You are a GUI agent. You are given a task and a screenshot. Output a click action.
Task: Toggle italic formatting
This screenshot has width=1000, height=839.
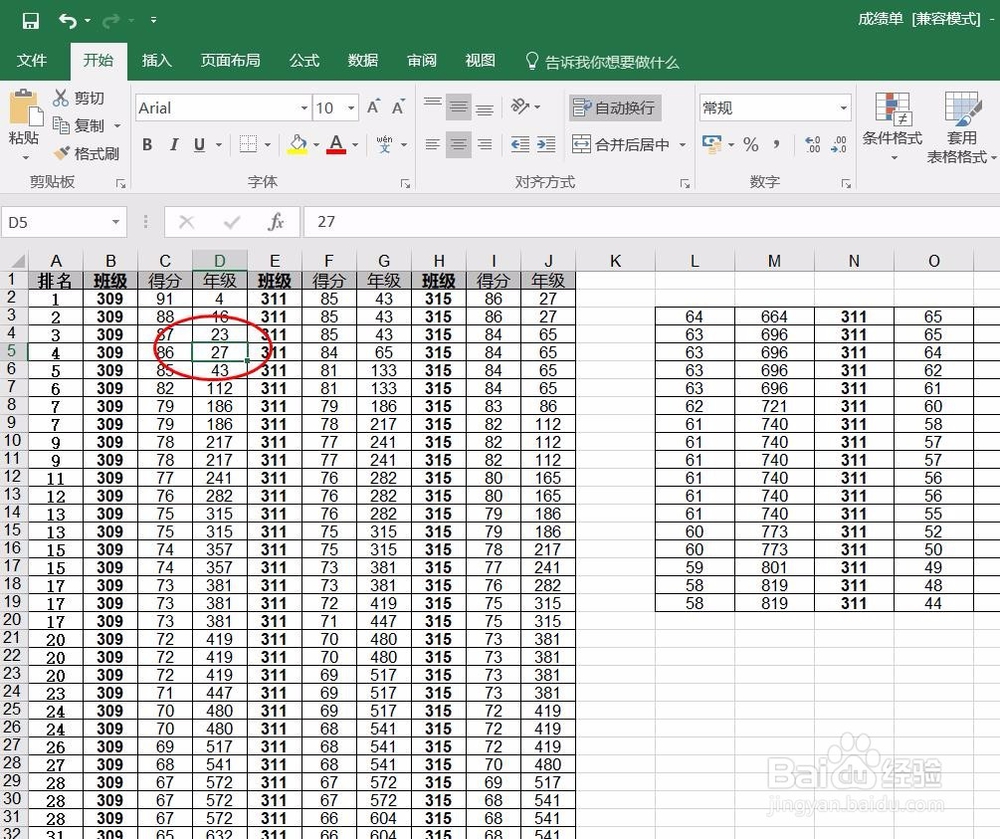[x=173, y=144]
